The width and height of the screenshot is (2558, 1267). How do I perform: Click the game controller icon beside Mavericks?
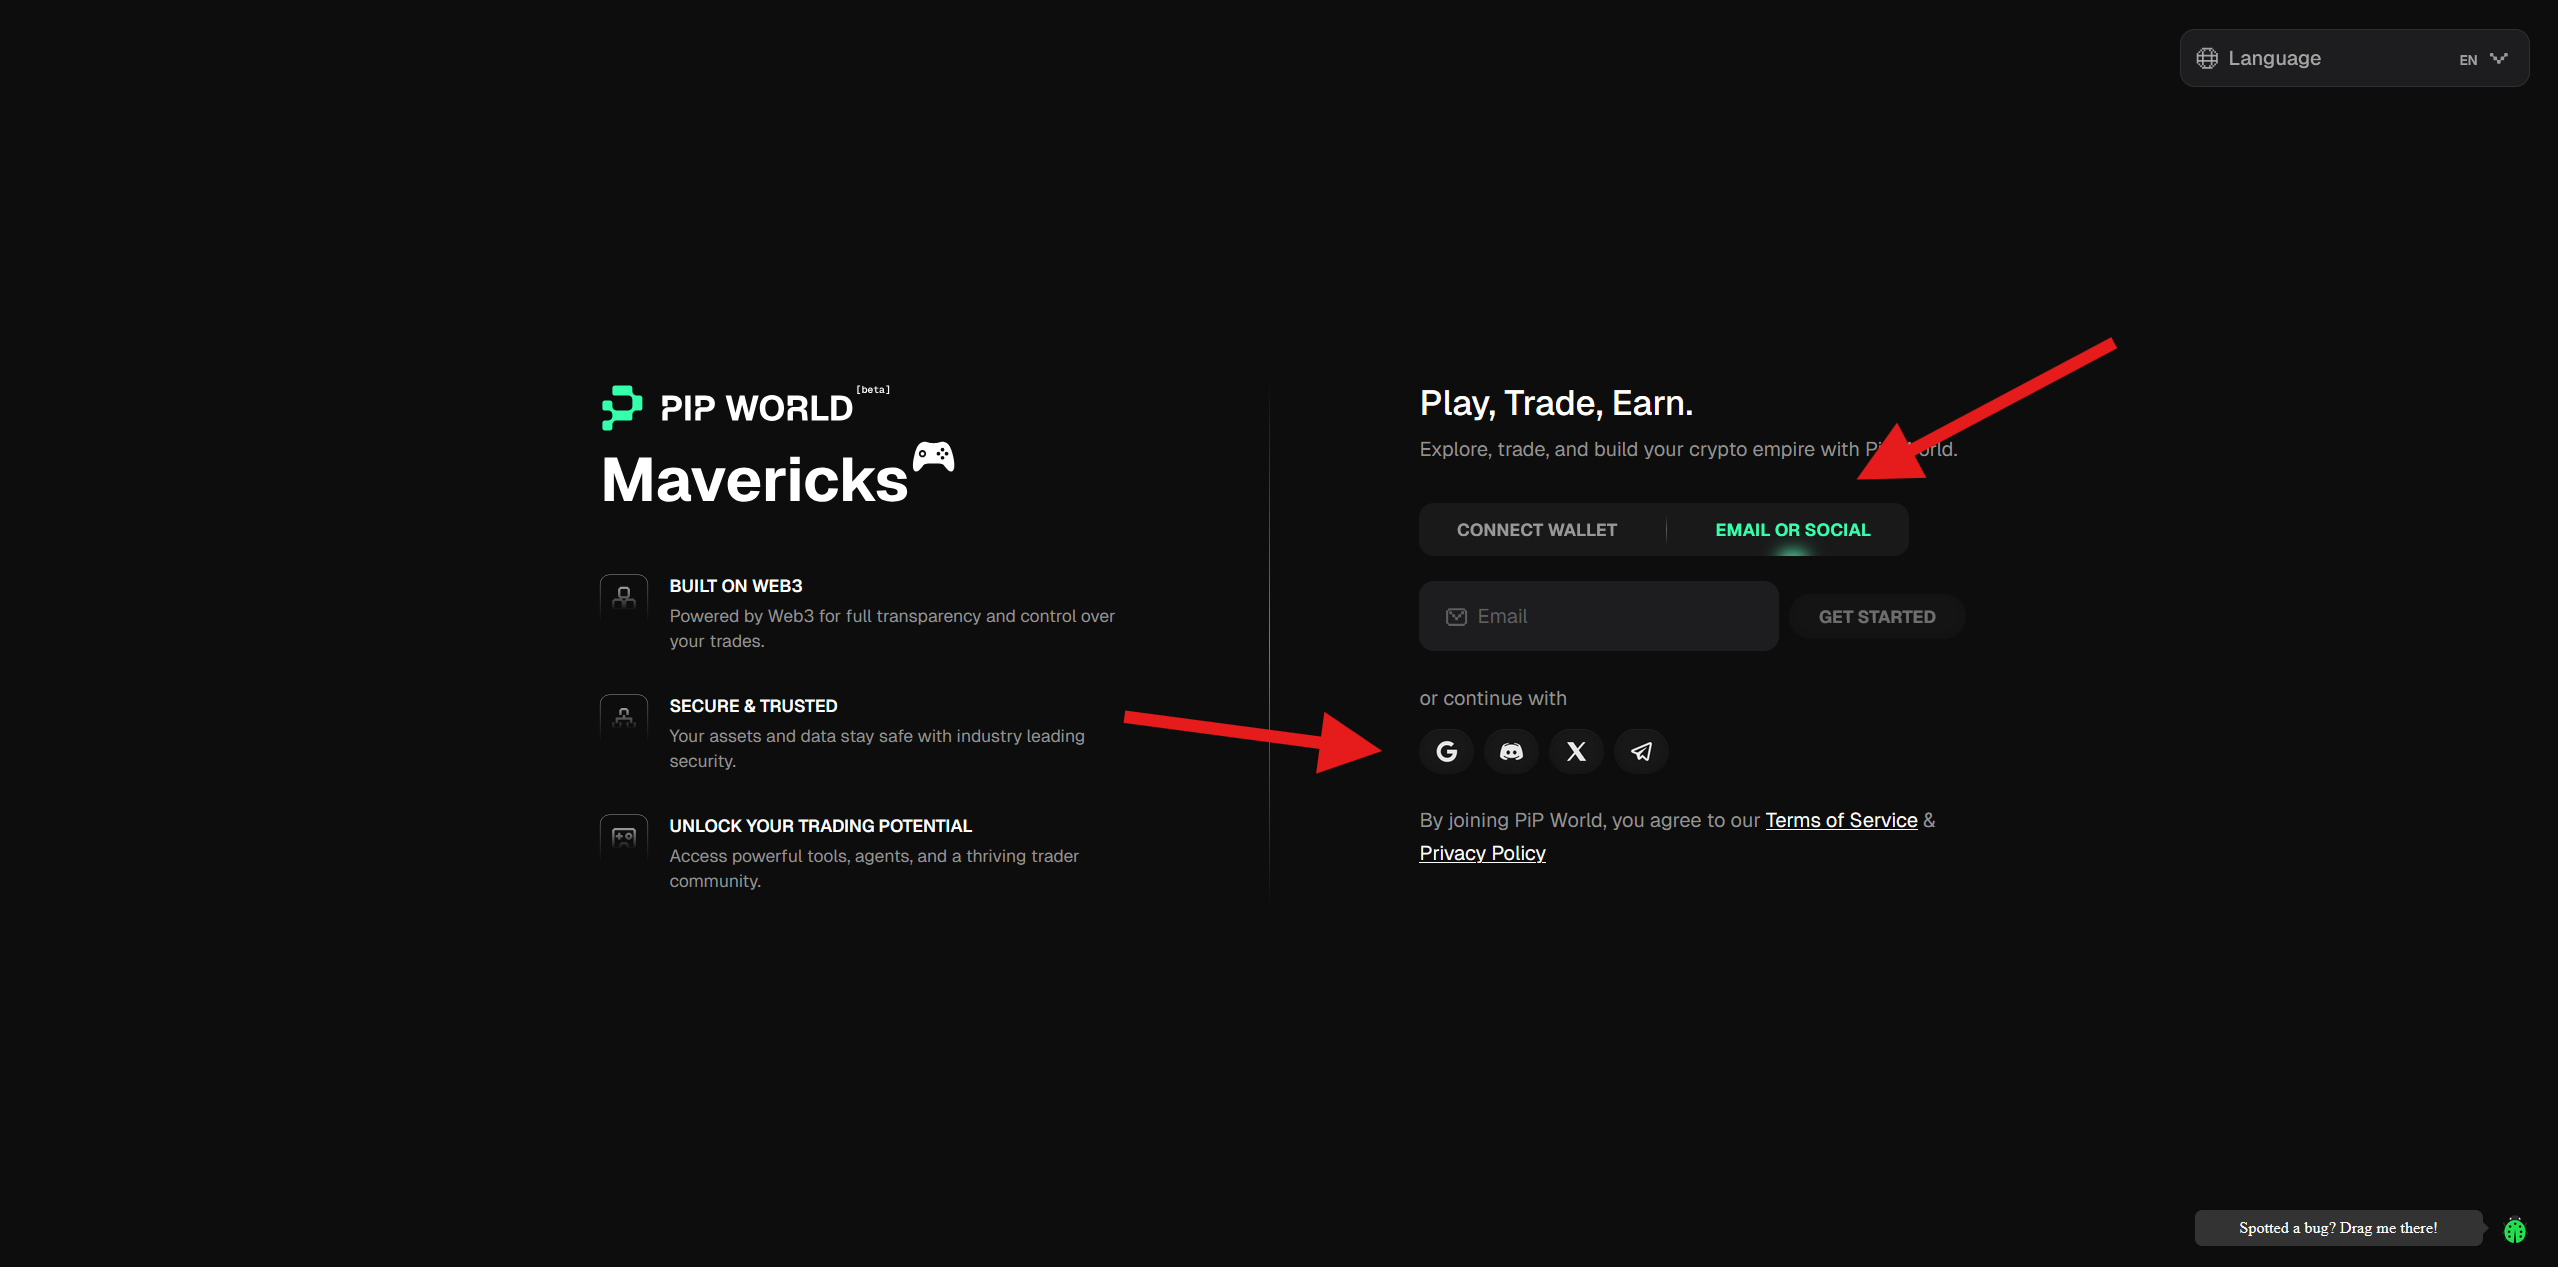pos(934,456)
